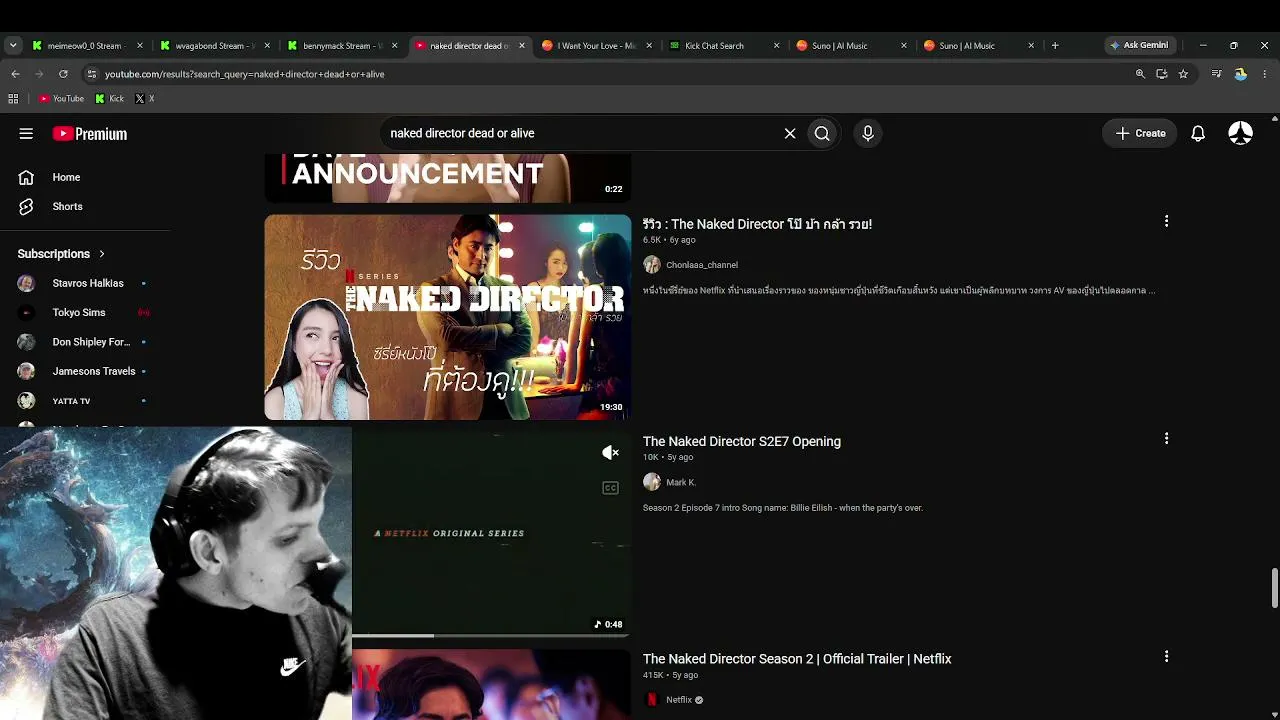The width and height of the screenshot is (1280, 720).
Task: Play the Netflix Original Series preview thumbnail
Action: pos(491,532)
